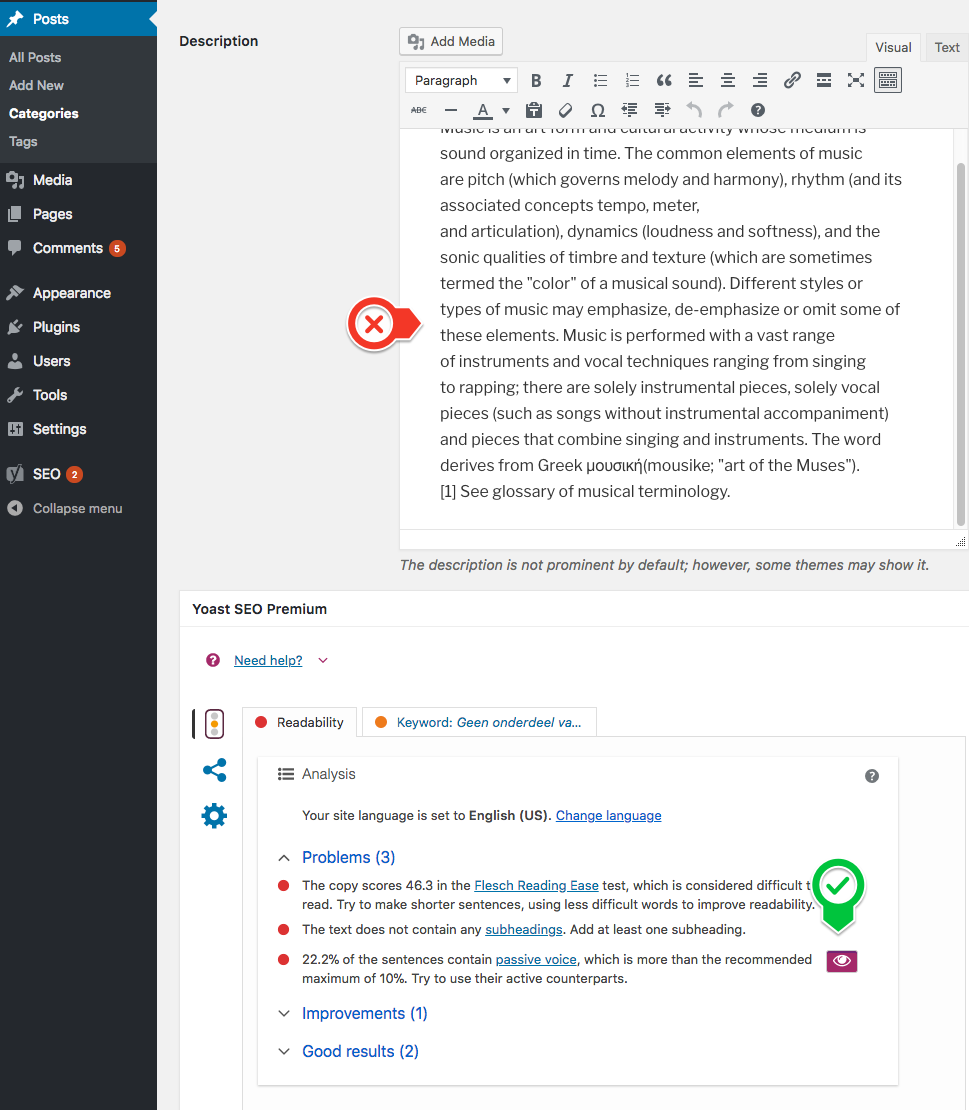This screenshot has height=1110, width=969.
Task: Insert a link using the chain icon
Action: (792, 80)
